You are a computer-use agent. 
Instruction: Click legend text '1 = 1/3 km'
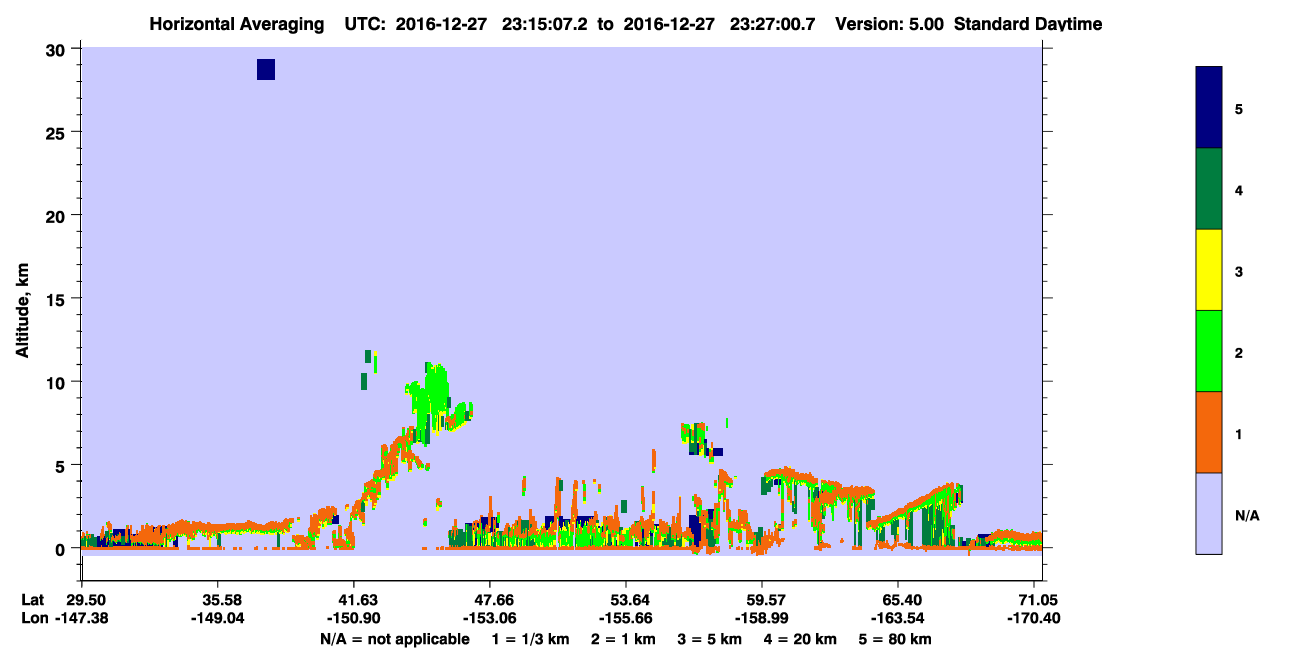[530, 639]
